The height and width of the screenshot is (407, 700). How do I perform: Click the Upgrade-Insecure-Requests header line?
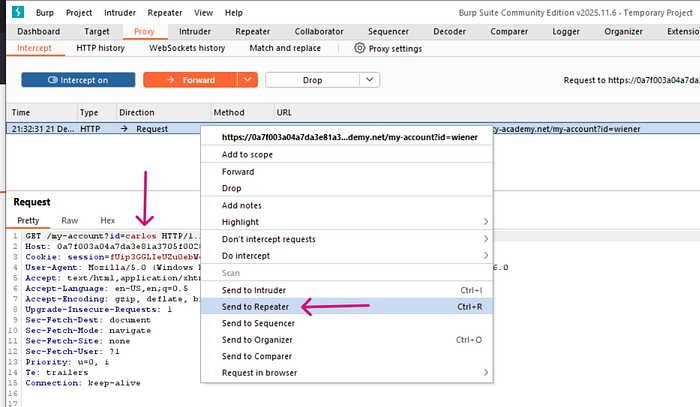[99, 309]
